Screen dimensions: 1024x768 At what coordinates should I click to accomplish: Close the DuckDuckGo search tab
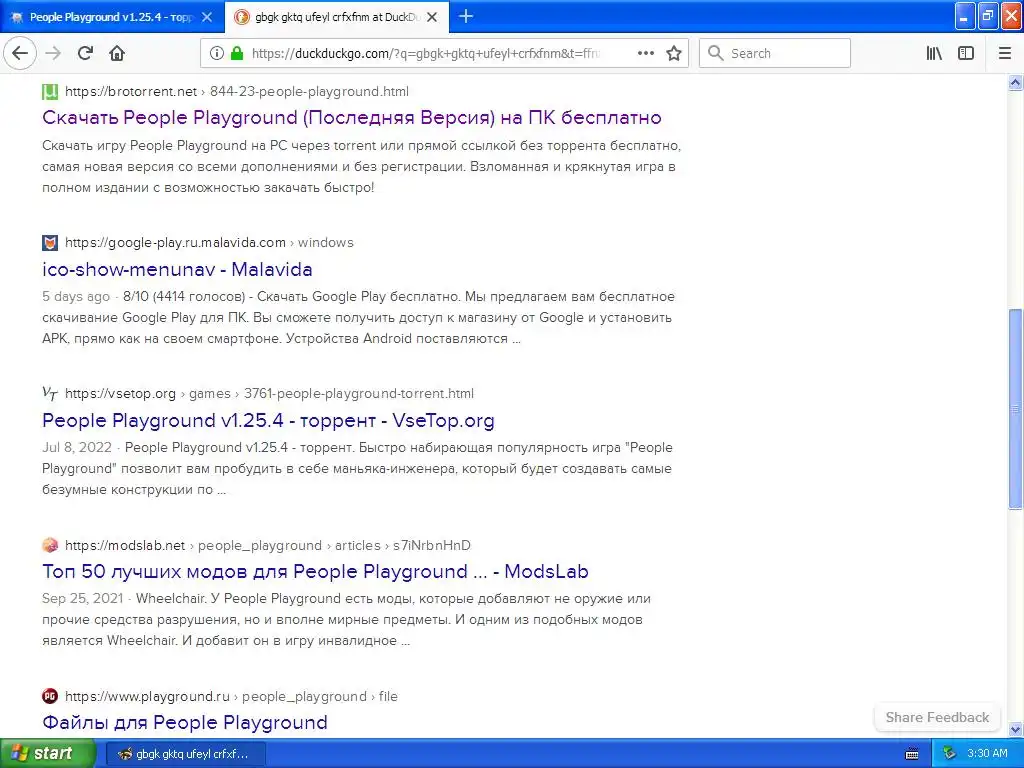pos(432,17)
